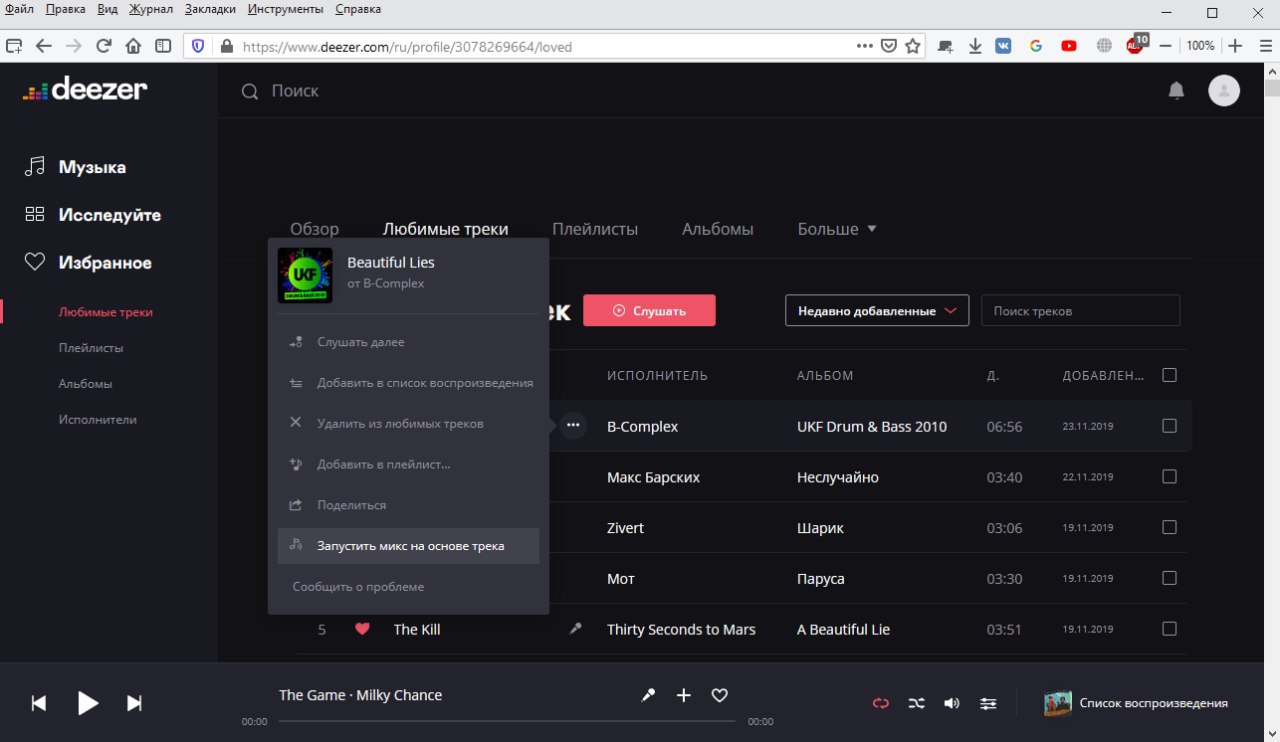Open the Инструменты menu
Viewport: 1280px width, 742px height.
tap(285, 9)
